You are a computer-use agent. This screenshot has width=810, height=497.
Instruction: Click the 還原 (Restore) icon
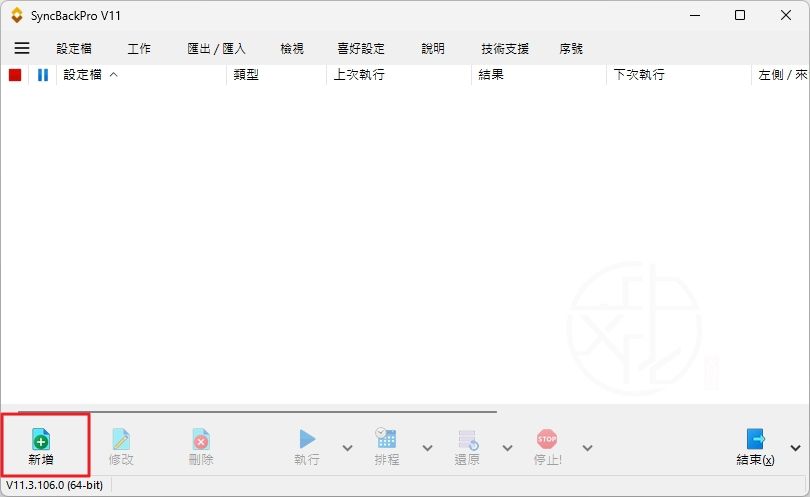tap(467, 439)
